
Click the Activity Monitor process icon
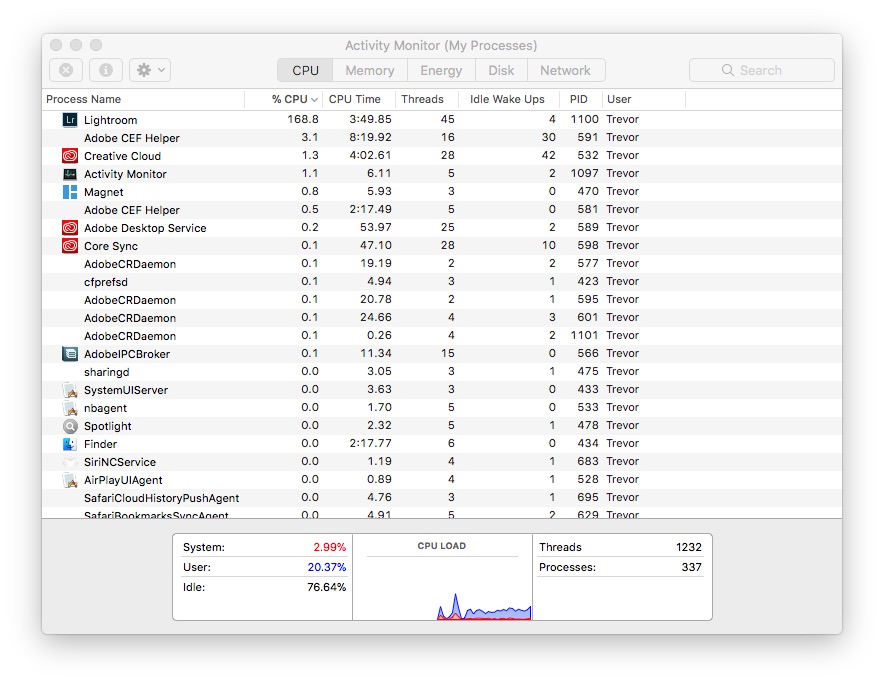(70, 174)
